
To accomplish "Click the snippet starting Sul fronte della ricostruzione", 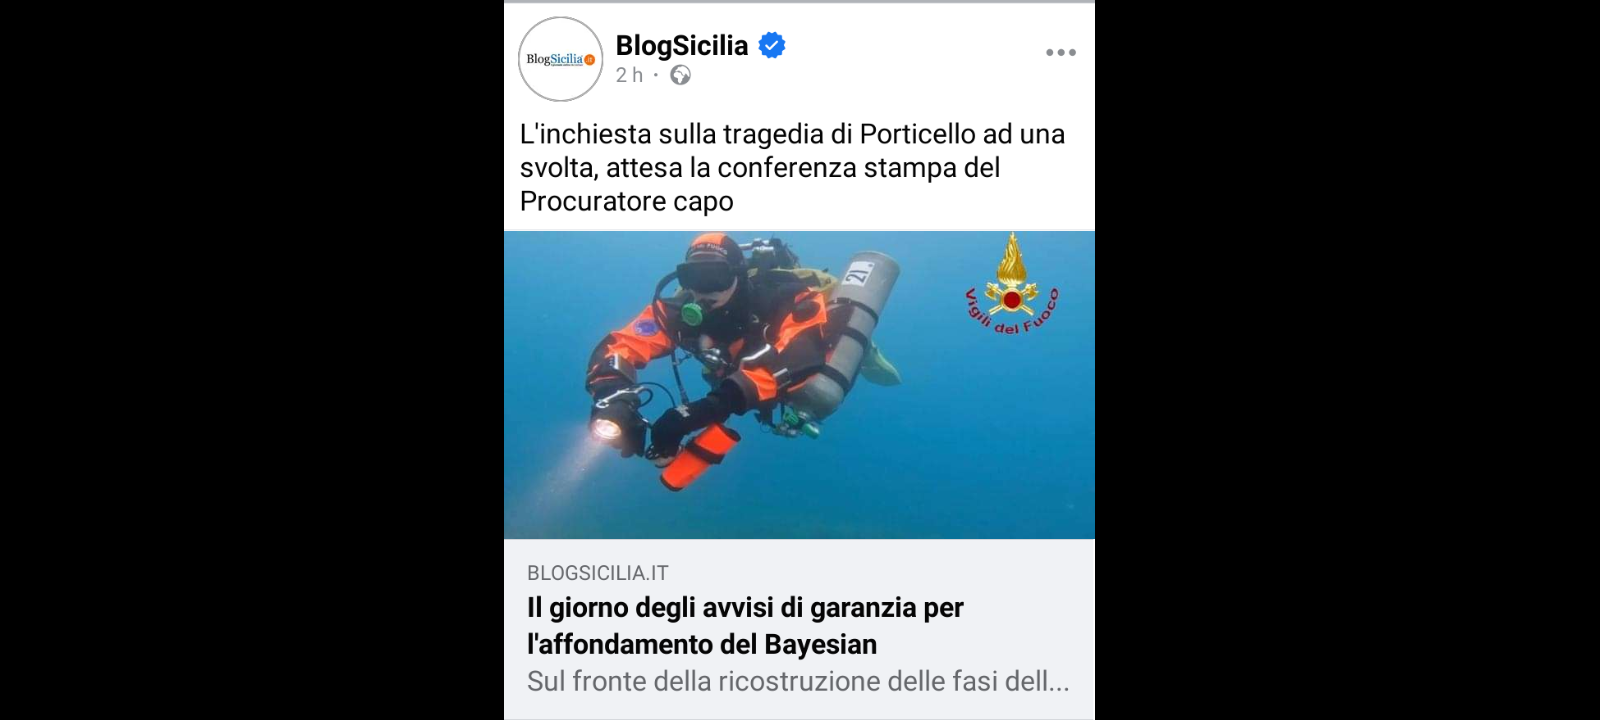I will point(798,681).
